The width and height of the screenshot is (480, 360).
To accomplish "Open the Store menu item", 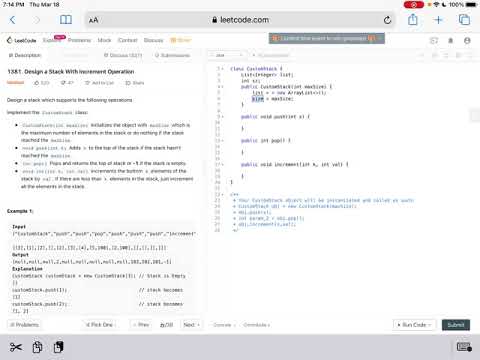I will click(181, 40).
